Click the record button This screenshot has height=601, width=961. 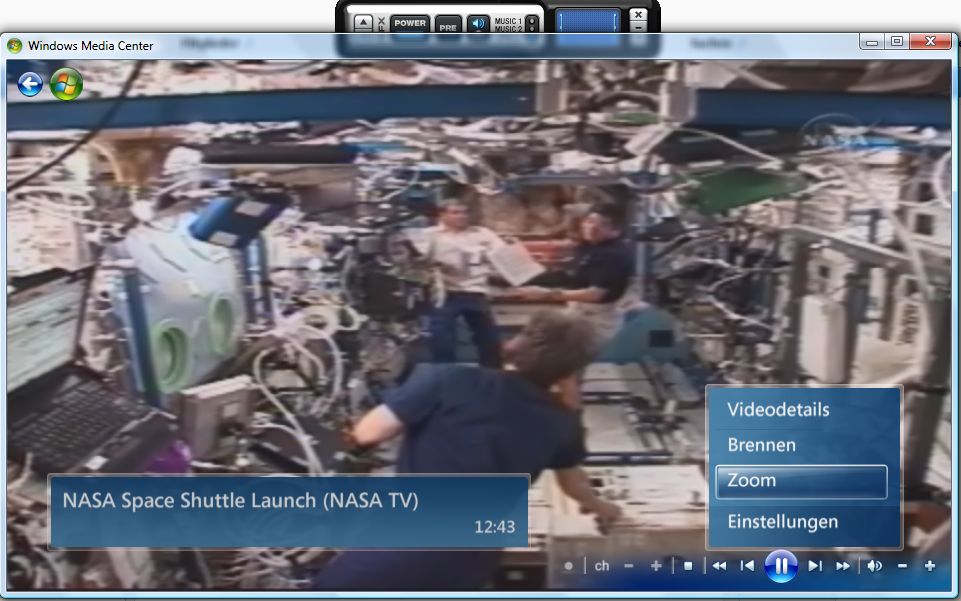pyautogui.click(x=569, y=565)
